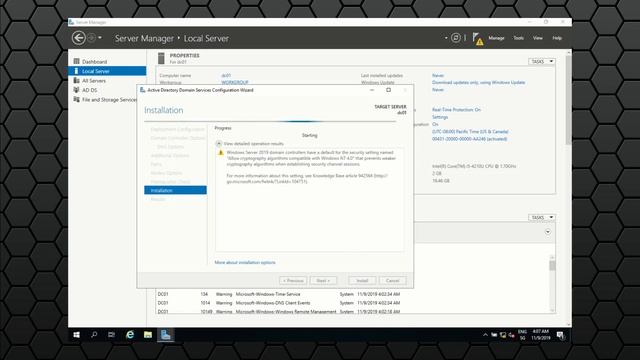Viewport: 640px width, 360px height.
Task: Open the Windows Start menu
Action: pos(76,335)
